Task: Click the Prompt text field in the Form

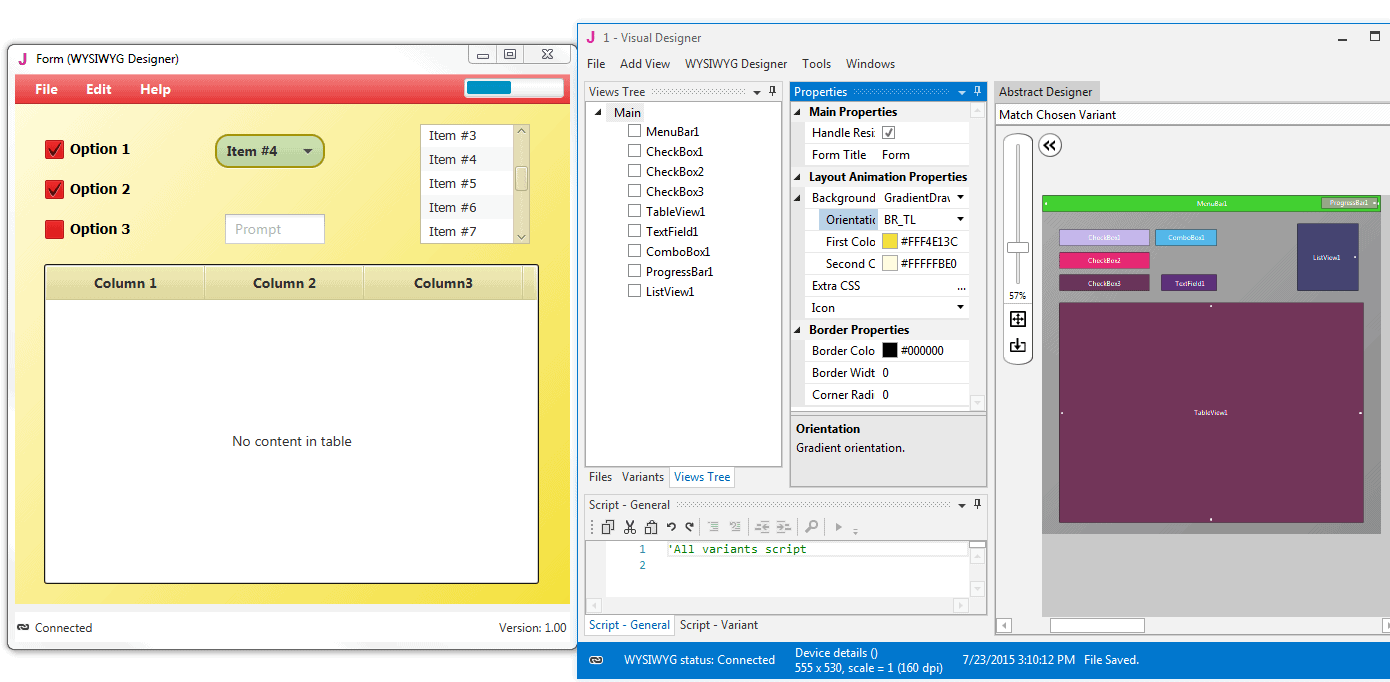Action: (275, 229)
